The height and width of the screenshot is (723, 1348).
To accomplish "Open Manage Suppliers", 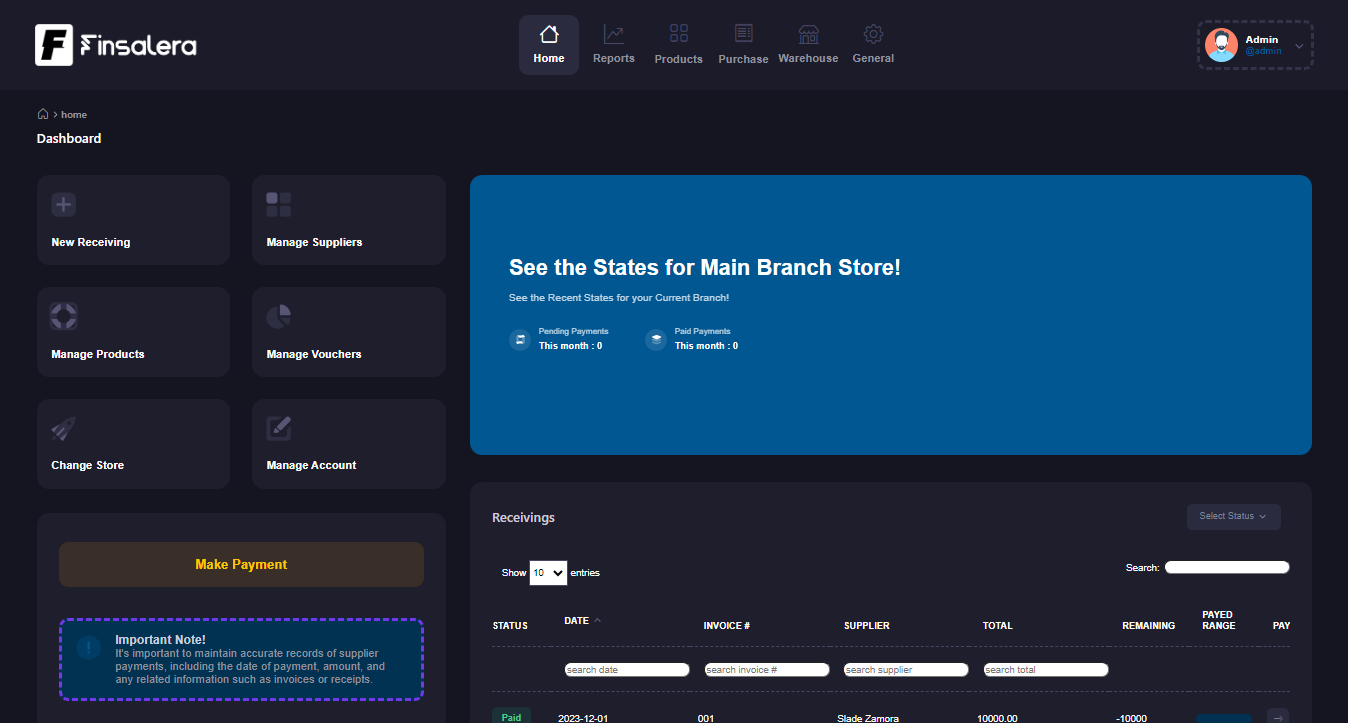I will [348, 220].
